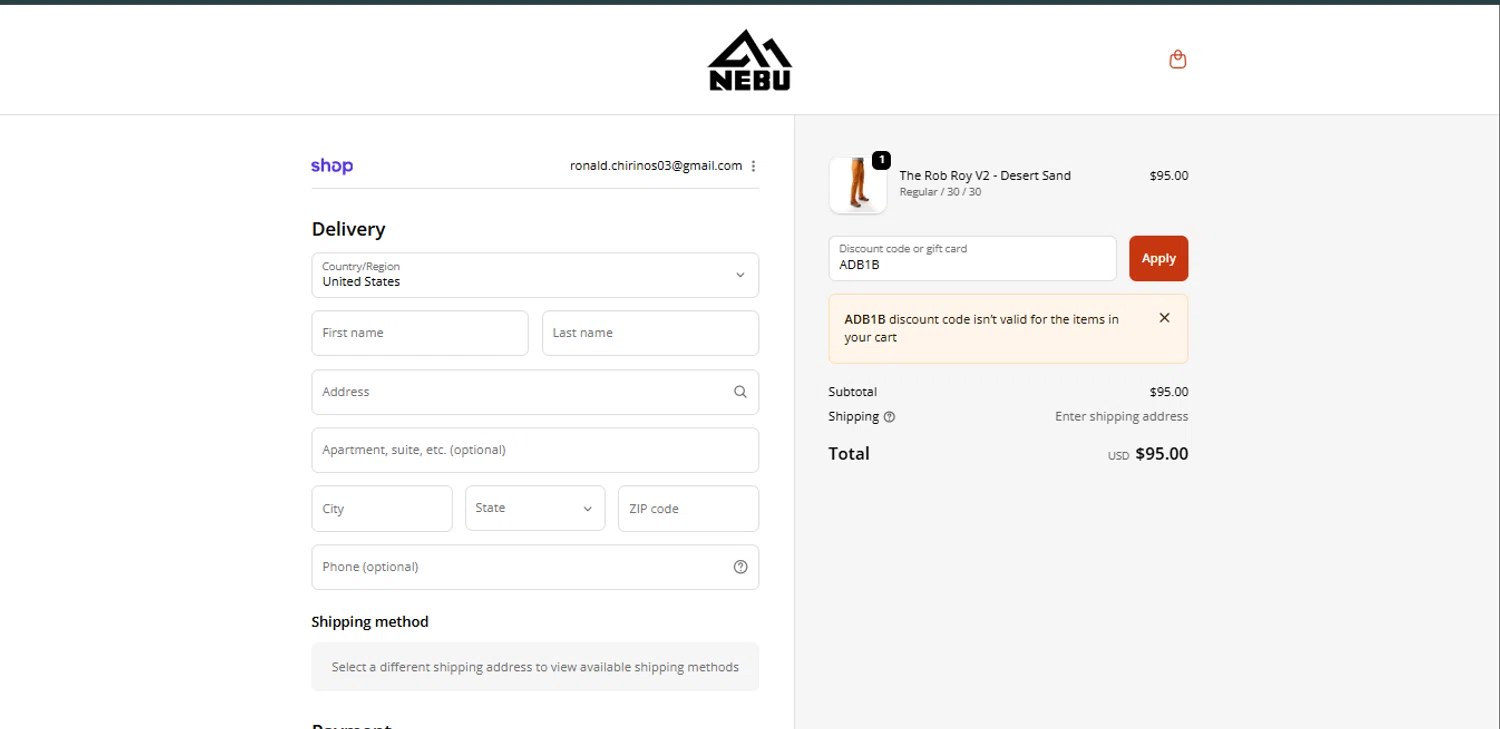Open the State dropdown
Image resolution: width=1500 pixels, height=729 pixels.
click(535, 508)
